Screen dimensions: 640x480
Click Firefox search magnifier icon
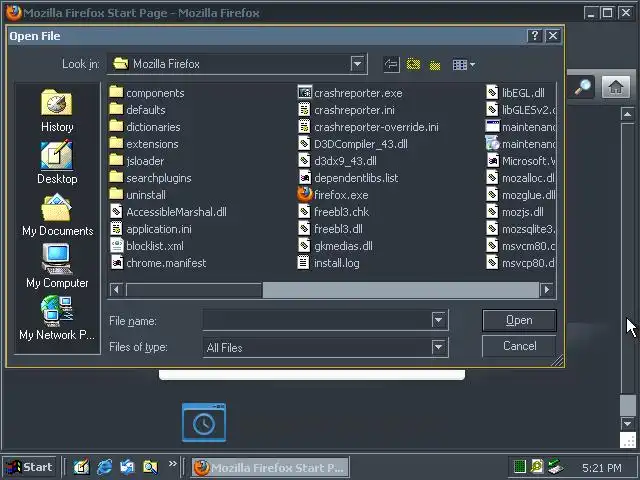(x=583, y=87)
